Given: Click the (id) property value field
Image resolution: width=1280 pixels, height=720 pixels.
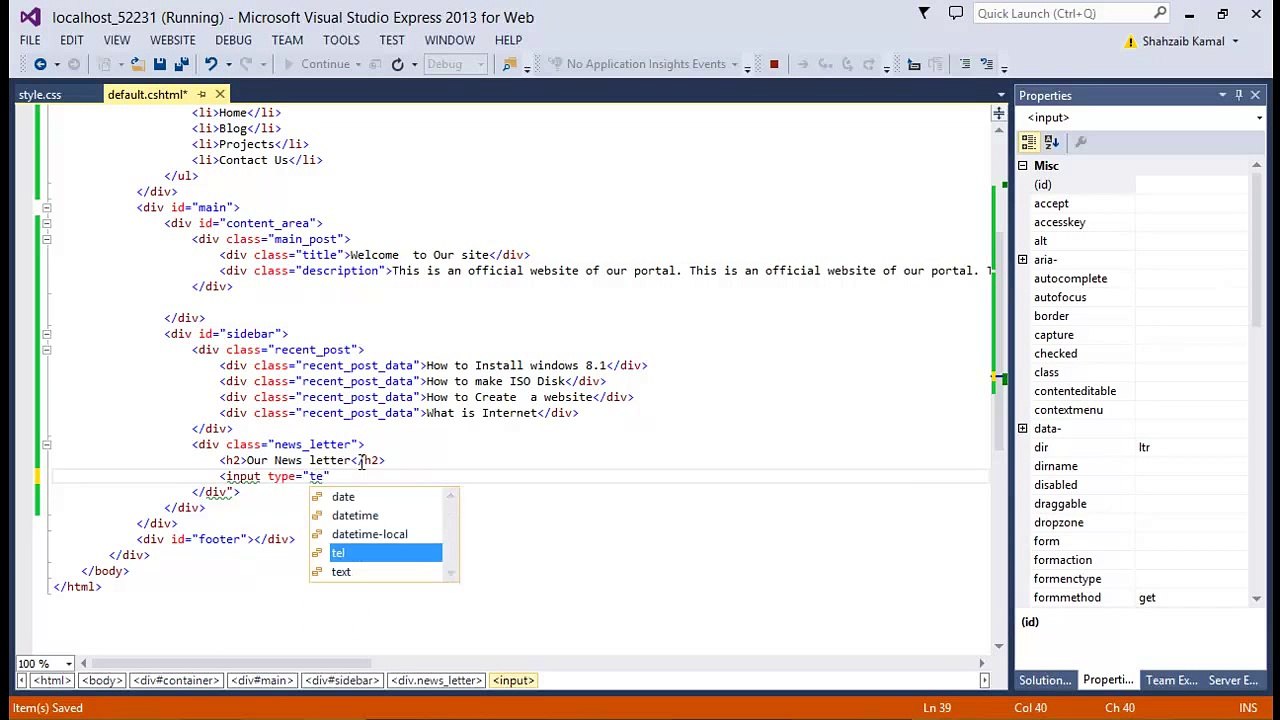Looking at the screenshot, I should click(1193, 185).
